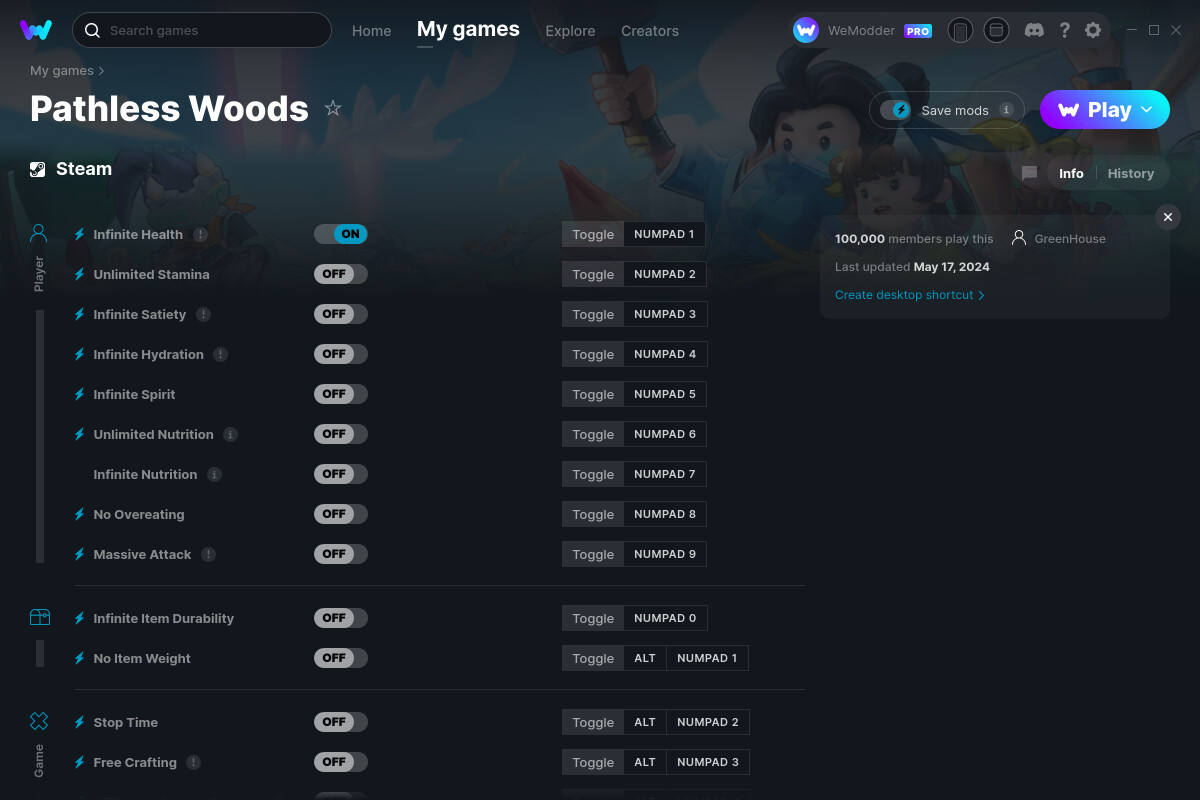Viewport: 1200px width, 800px height.
Task: Favorite Pathless Woods using the star icon
Action: pos(333,107)
